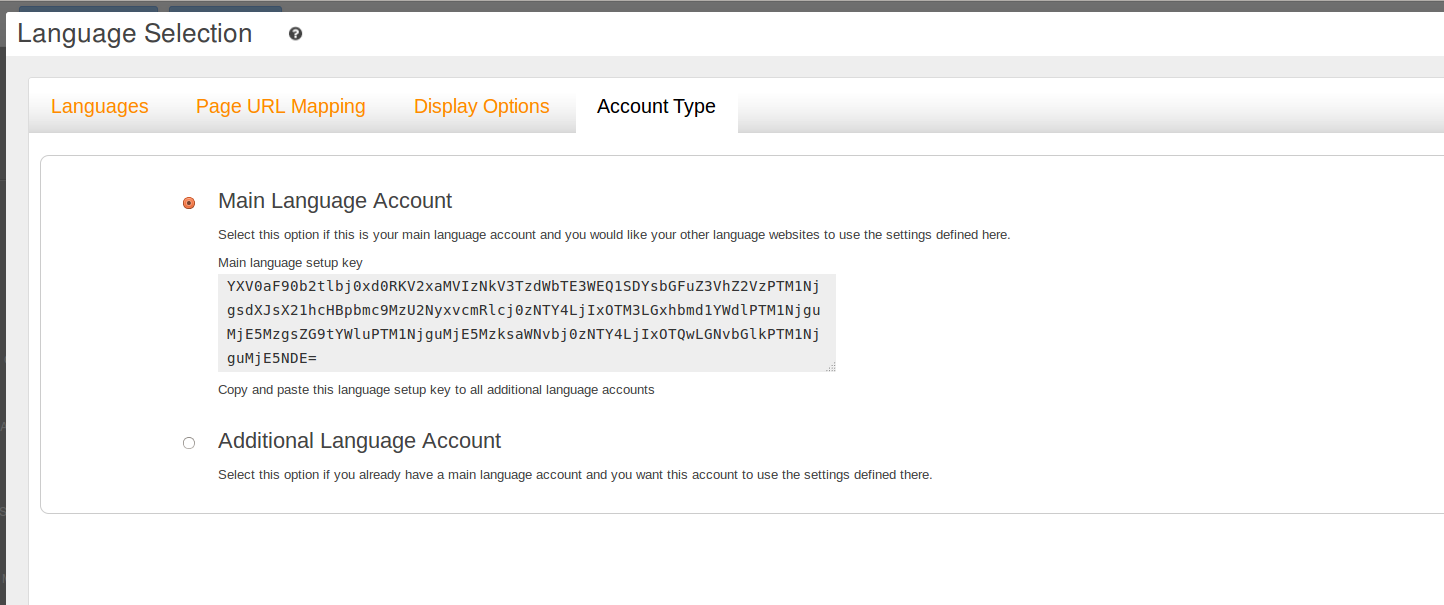Select the Account Type tab
The height and width of the screenshot is (605, 1444).
(x=656, y=106)
